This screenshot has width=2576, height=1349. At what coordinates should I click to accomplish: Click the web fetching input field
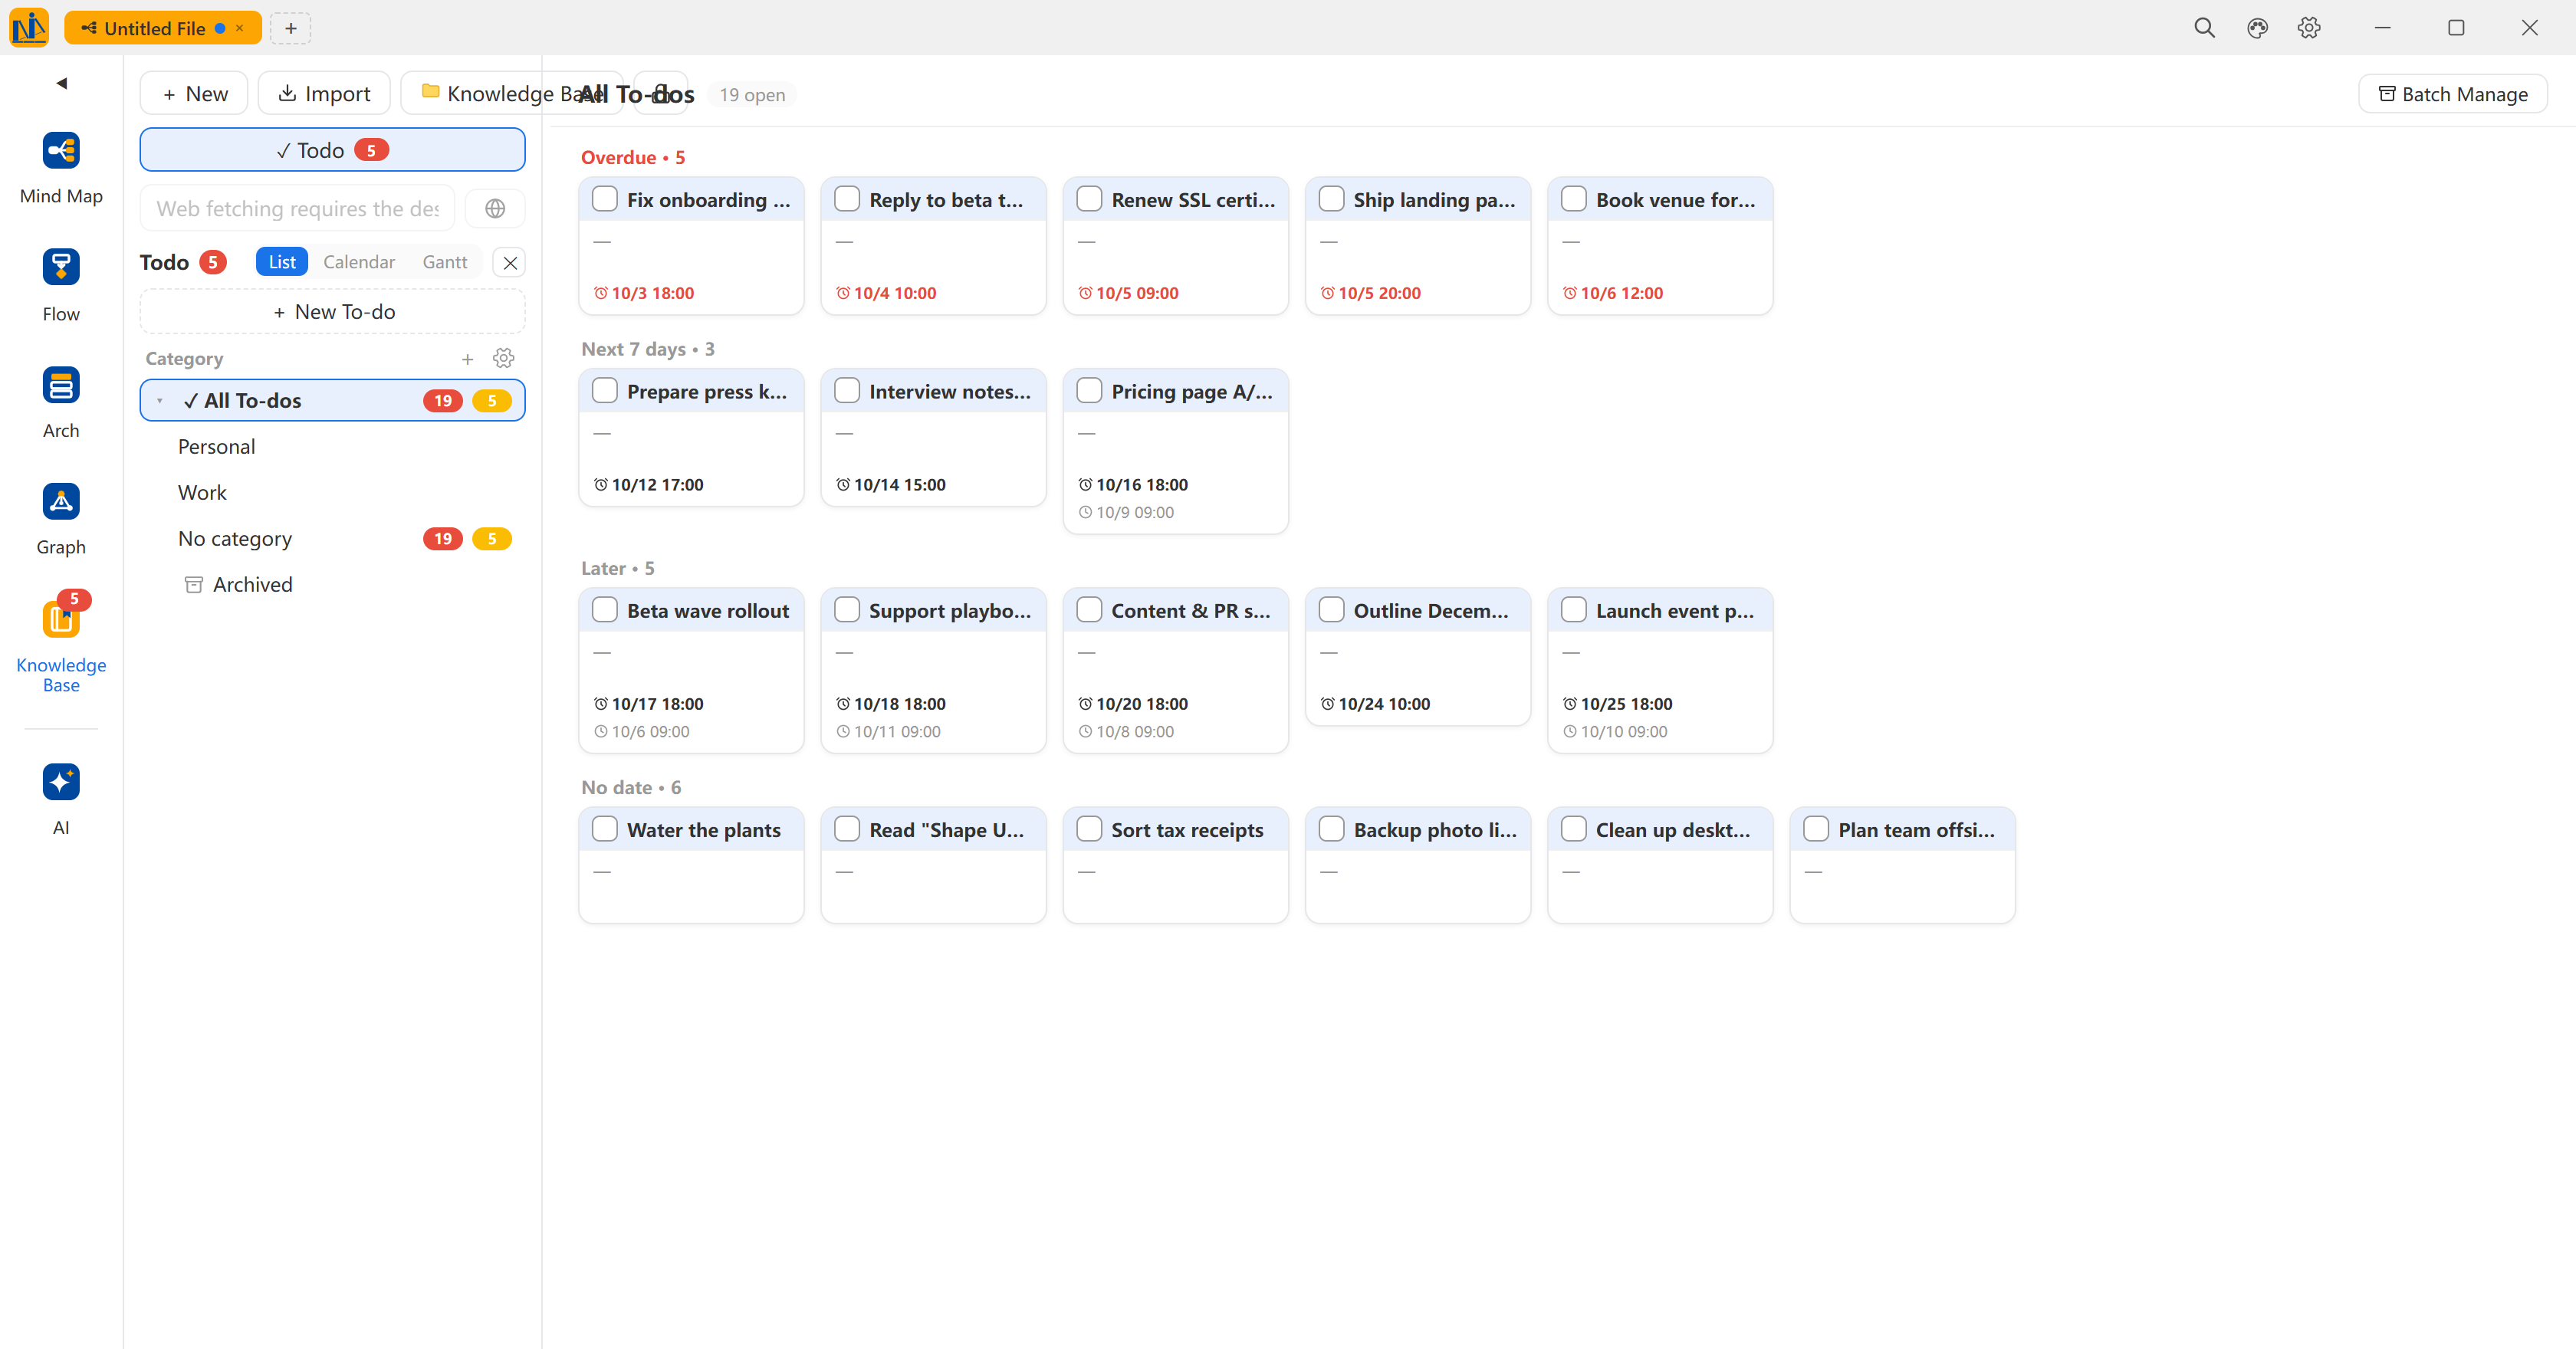click(x=297, y=208)
